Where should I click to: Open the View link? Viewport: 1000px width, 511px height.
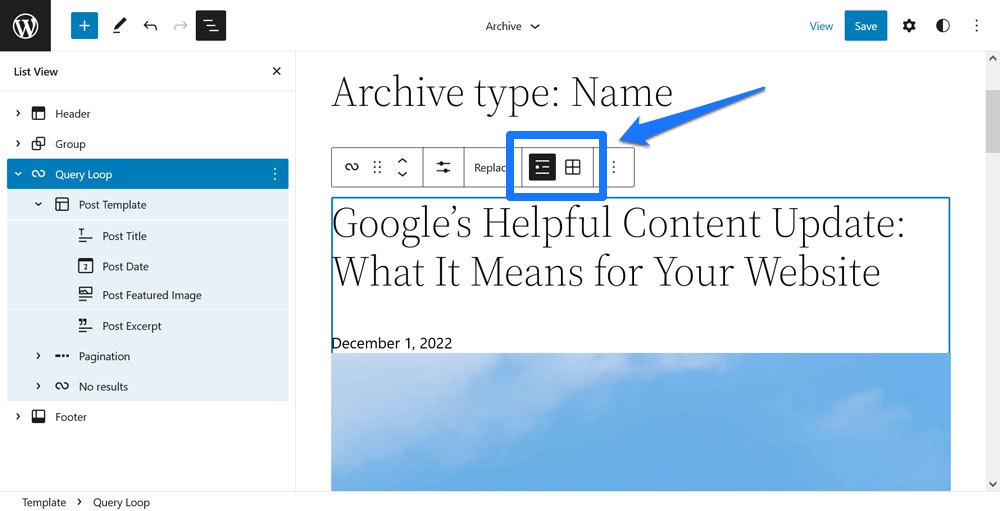pyautogui.click(x=821, y=26)
